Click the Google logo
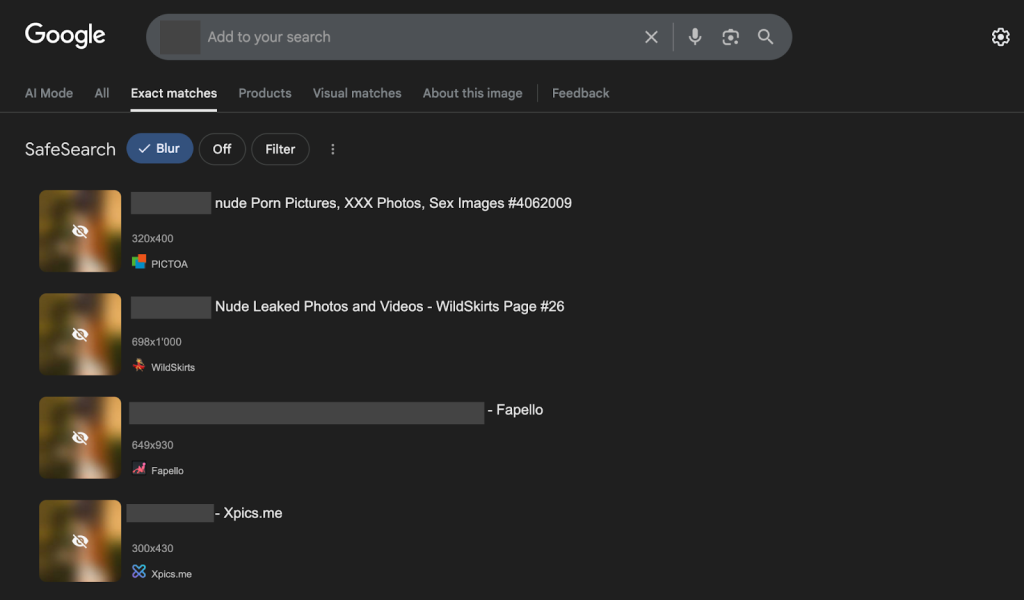The width and height of the screenshot is (1024, 600). [65, 36]
